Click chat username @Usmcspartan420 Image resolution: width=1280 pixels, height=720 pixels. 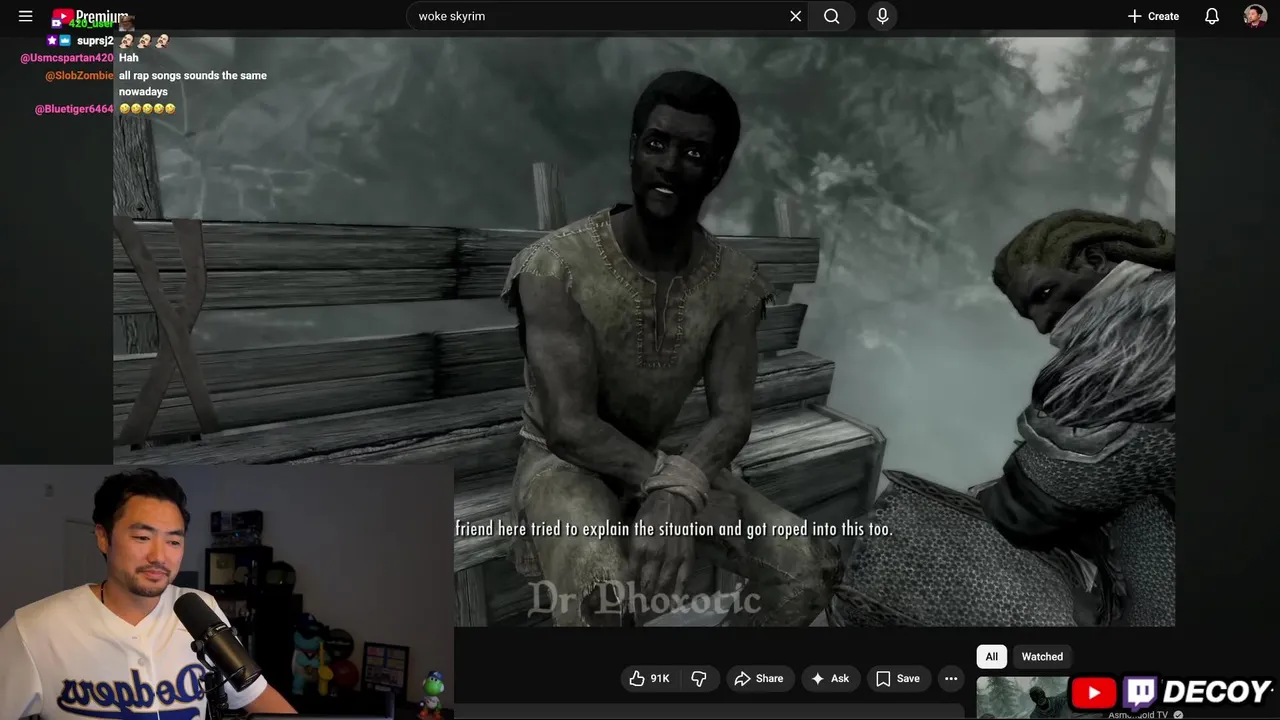tap(67, 58)
